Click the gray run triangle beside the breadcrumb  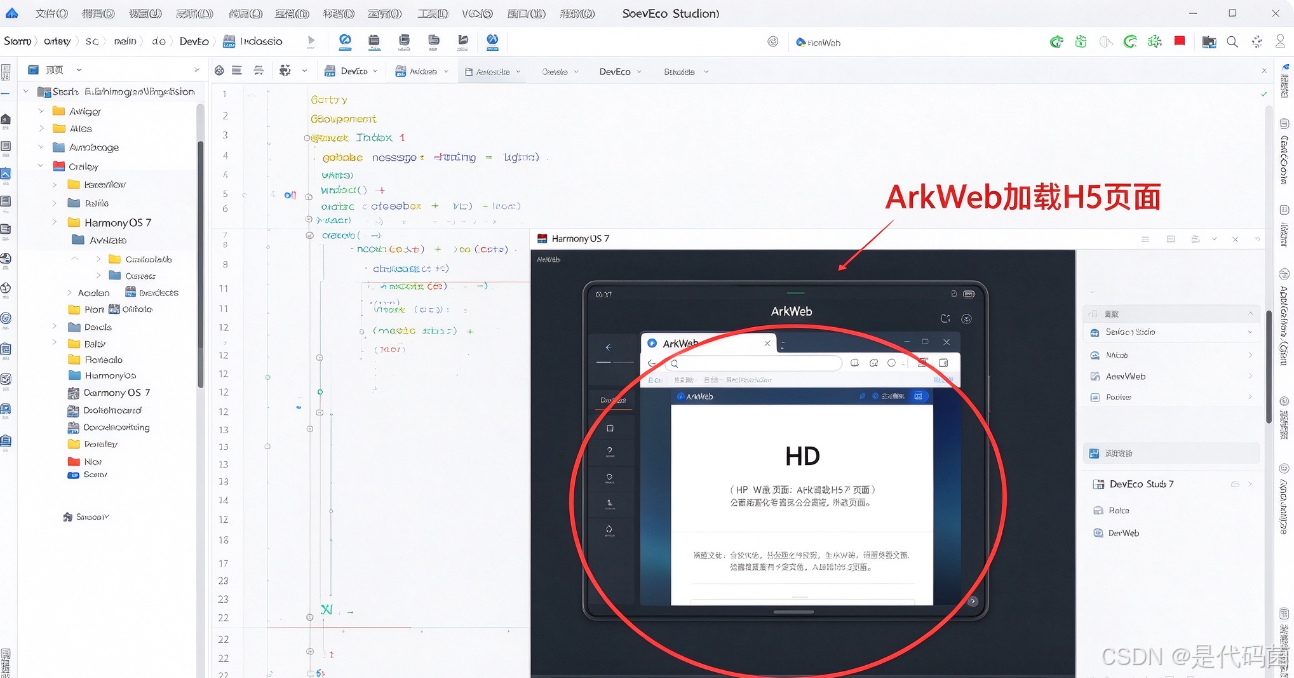pyautogui.click(x=312, y=41)
